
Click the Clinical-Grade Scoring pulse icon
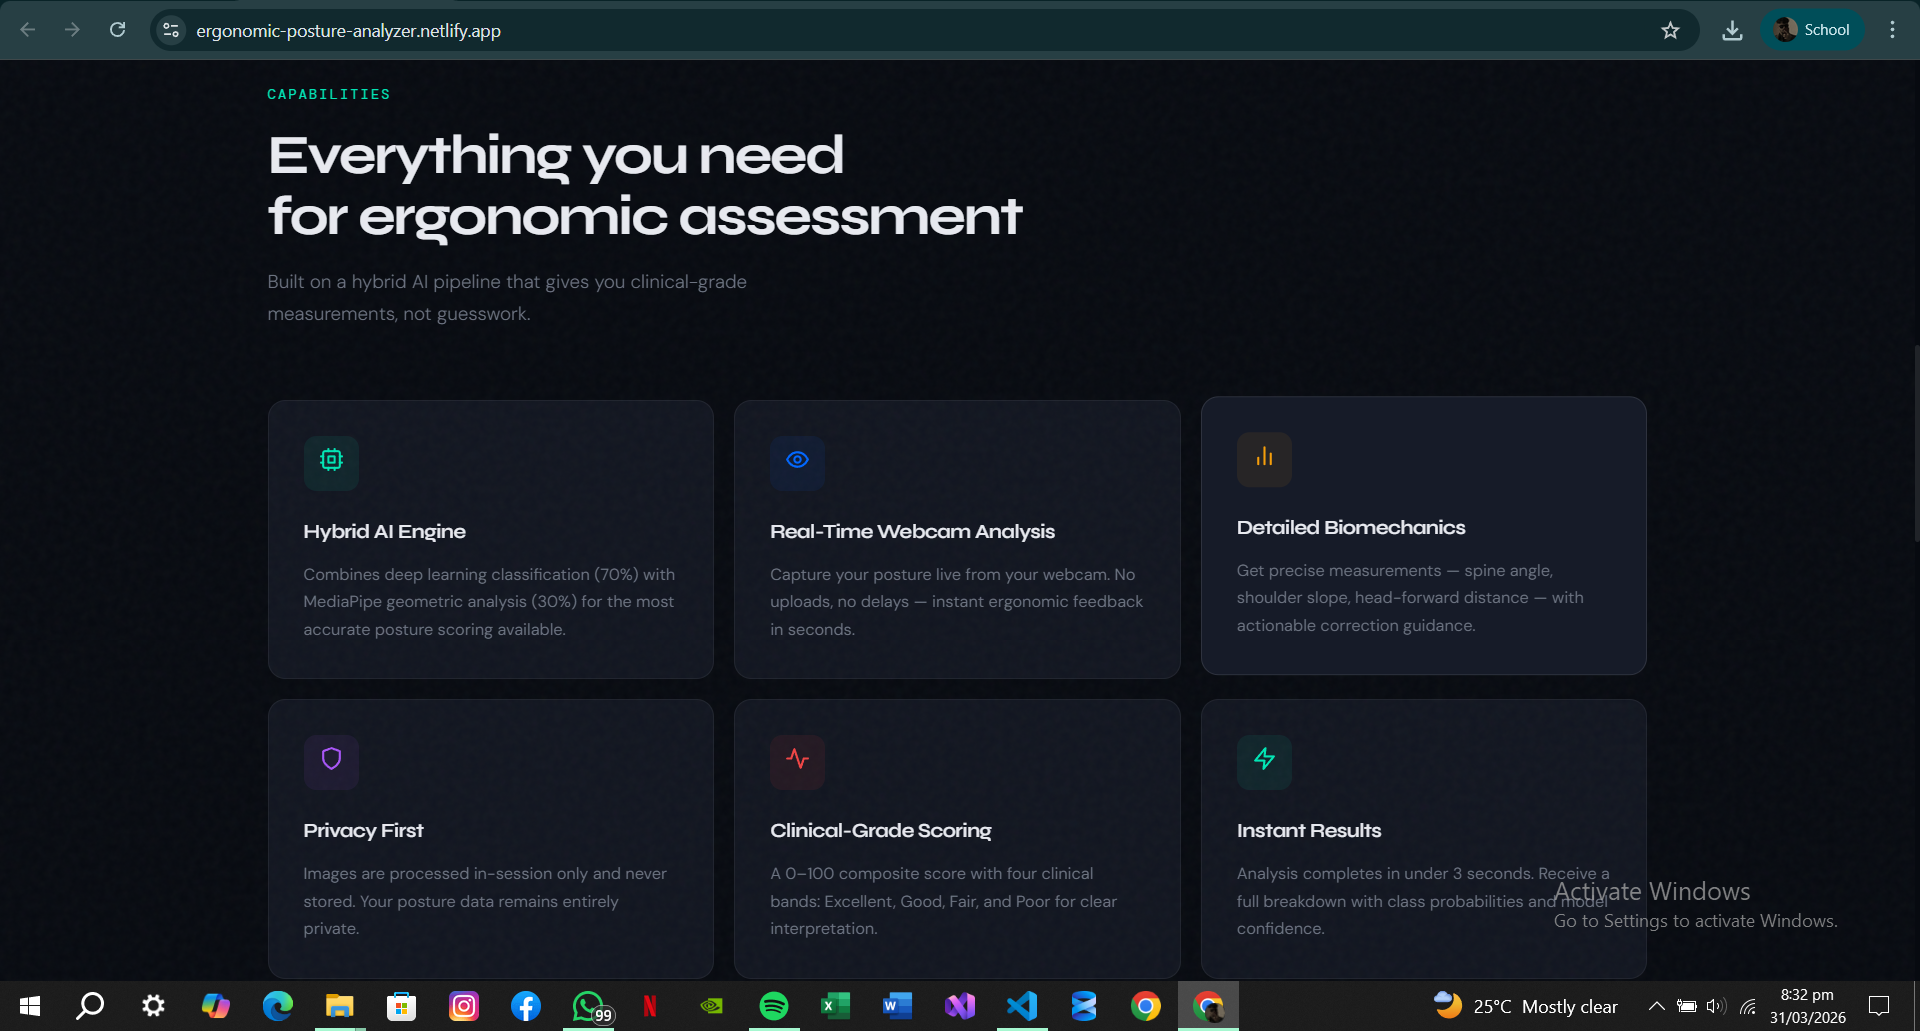pos(797,759)
